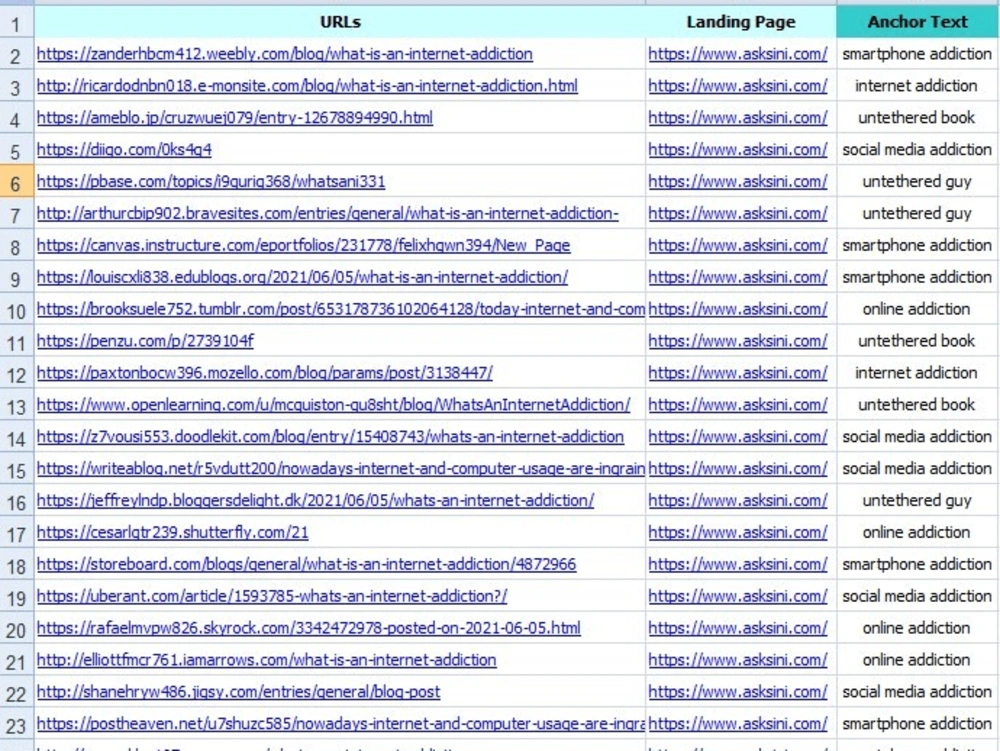This screenshot has width=1000, height=751.
Task: Open the shanehryw486.jigsy.com link
Action: point(239,692)
